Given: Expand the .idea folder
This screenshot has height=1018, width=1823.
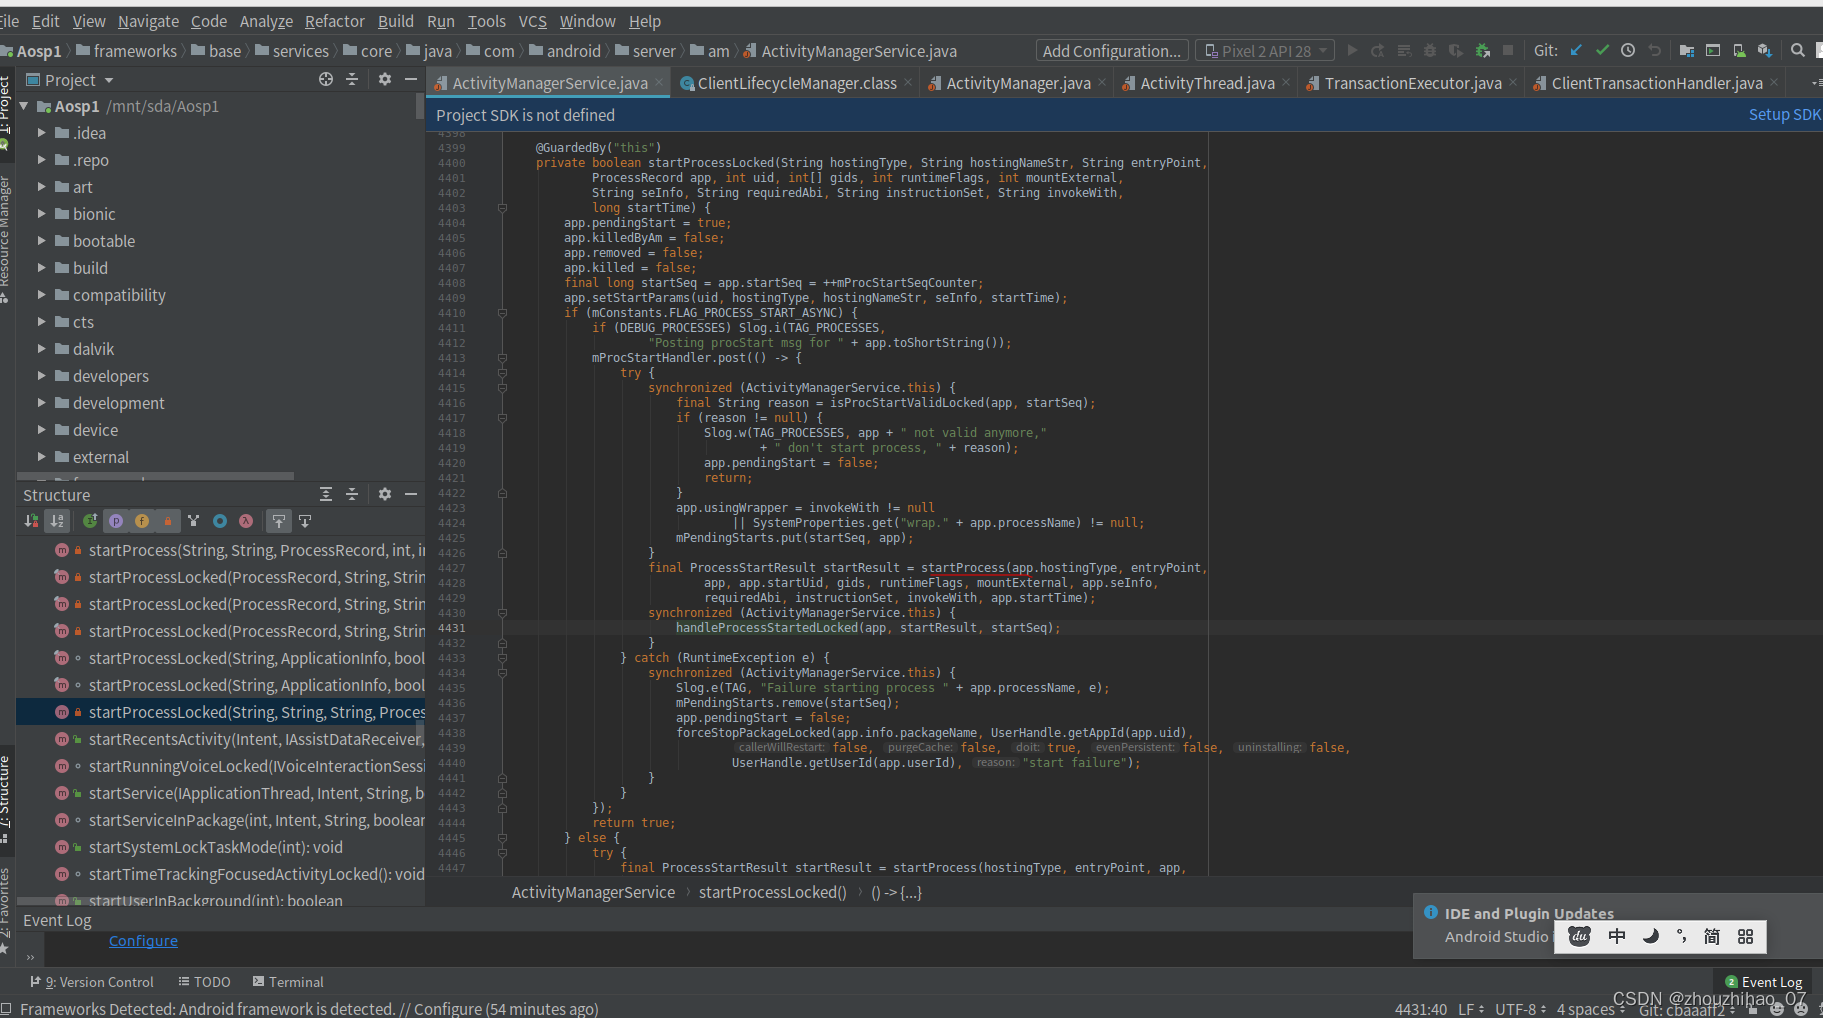Looking at the screenshot, I should click(x=42, y=132).
